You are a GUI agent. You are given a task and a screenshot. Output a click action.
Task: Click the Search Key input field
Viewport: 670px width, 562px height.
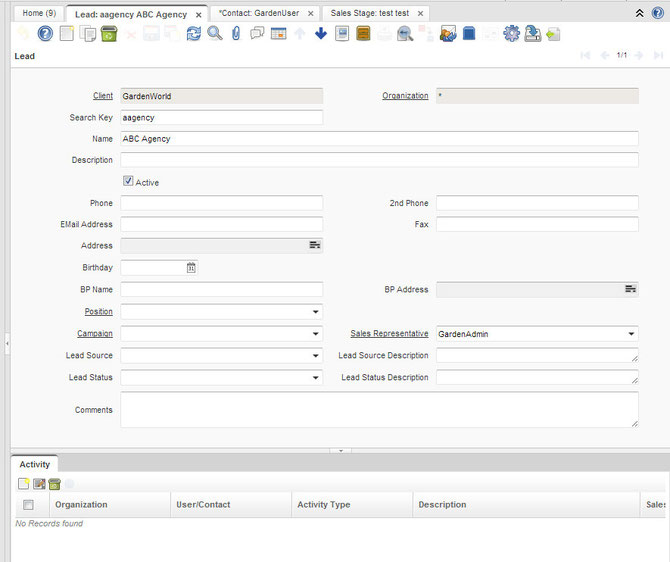[221, 118]
